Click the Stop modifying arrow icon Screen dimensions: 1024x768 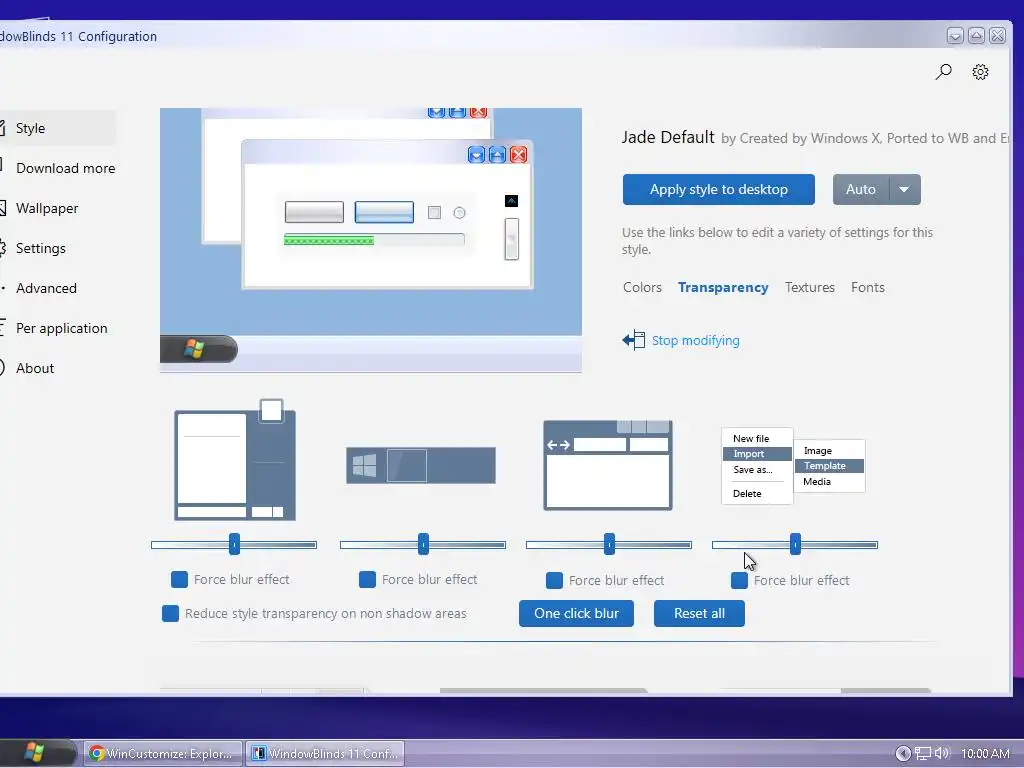point(633,340)
